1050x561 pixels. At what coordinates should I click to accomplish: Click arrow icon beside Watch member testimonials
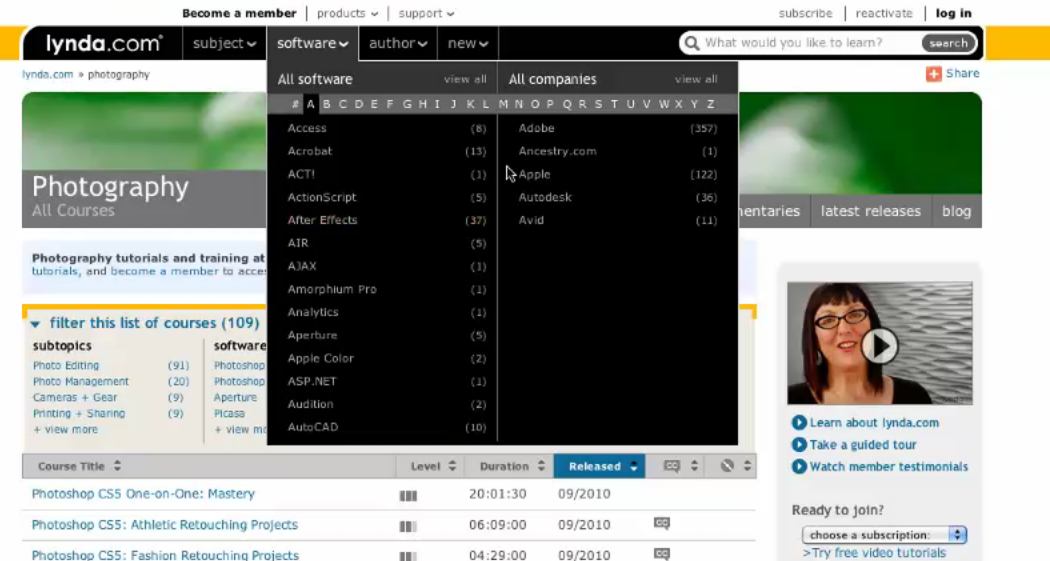pyautogui.click(x=799, y=467)
